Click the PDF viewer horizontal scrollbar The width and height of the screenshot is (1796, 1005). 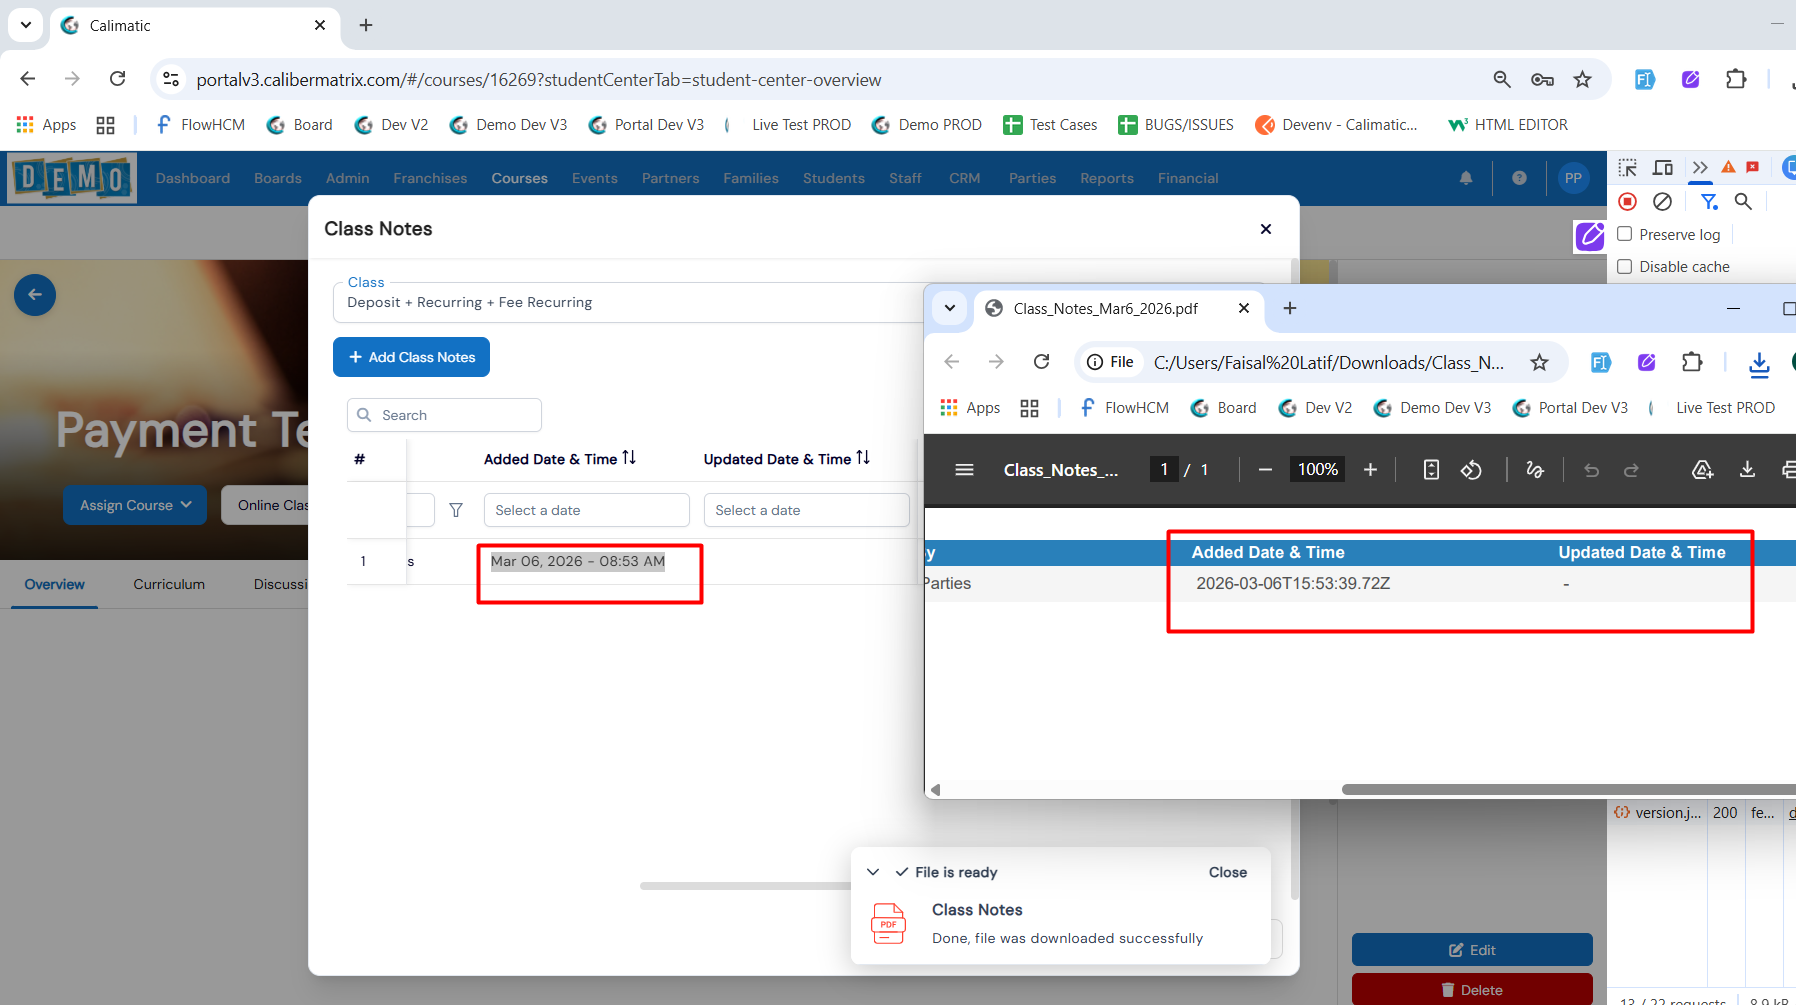click(x=1568, y=789)
